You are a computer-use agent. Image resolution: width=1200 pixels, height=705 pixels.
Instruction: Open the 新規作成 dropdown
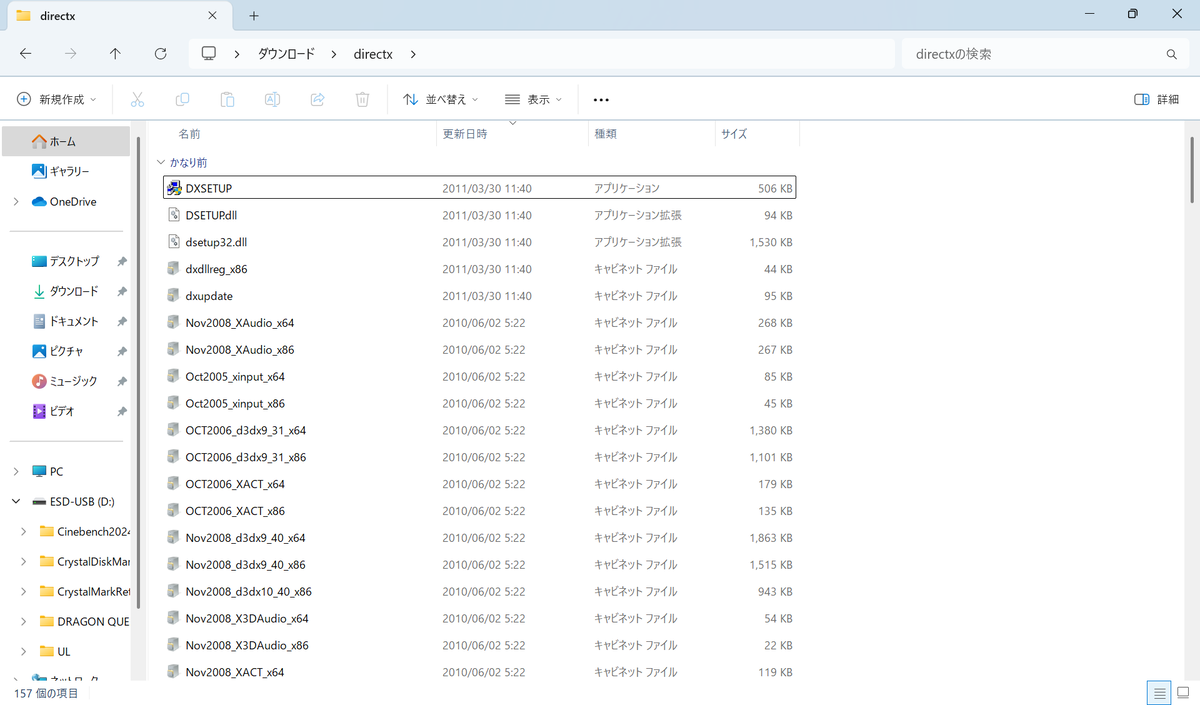click(x=57, y=99)
